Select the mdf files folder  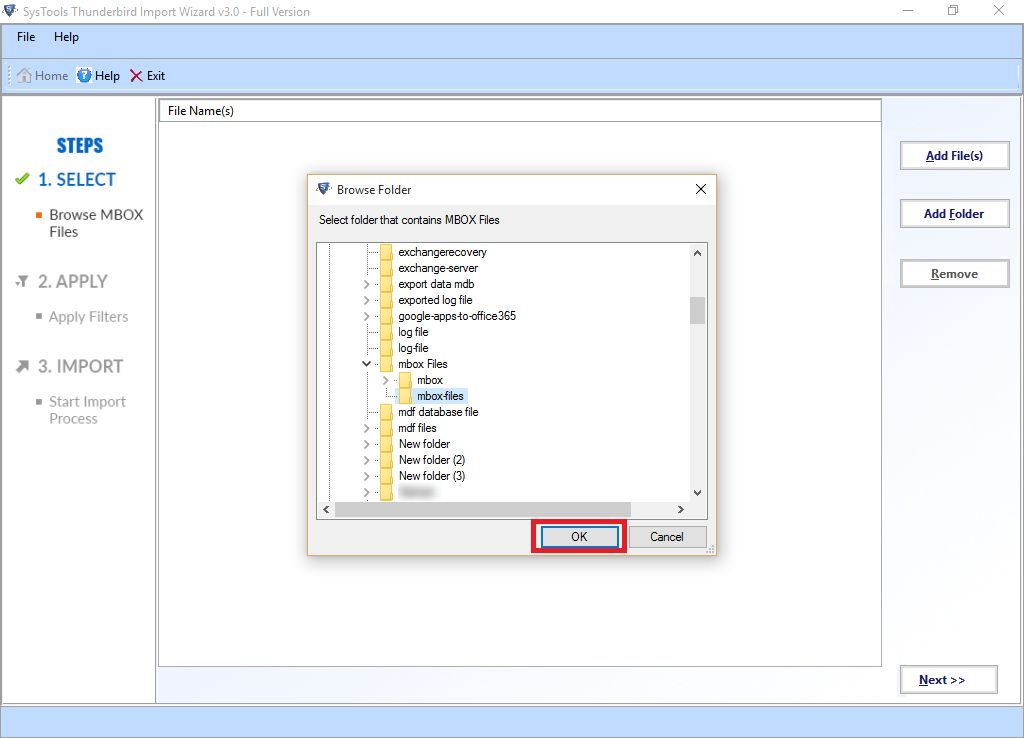pyautogui.click(x=417, y=428)
